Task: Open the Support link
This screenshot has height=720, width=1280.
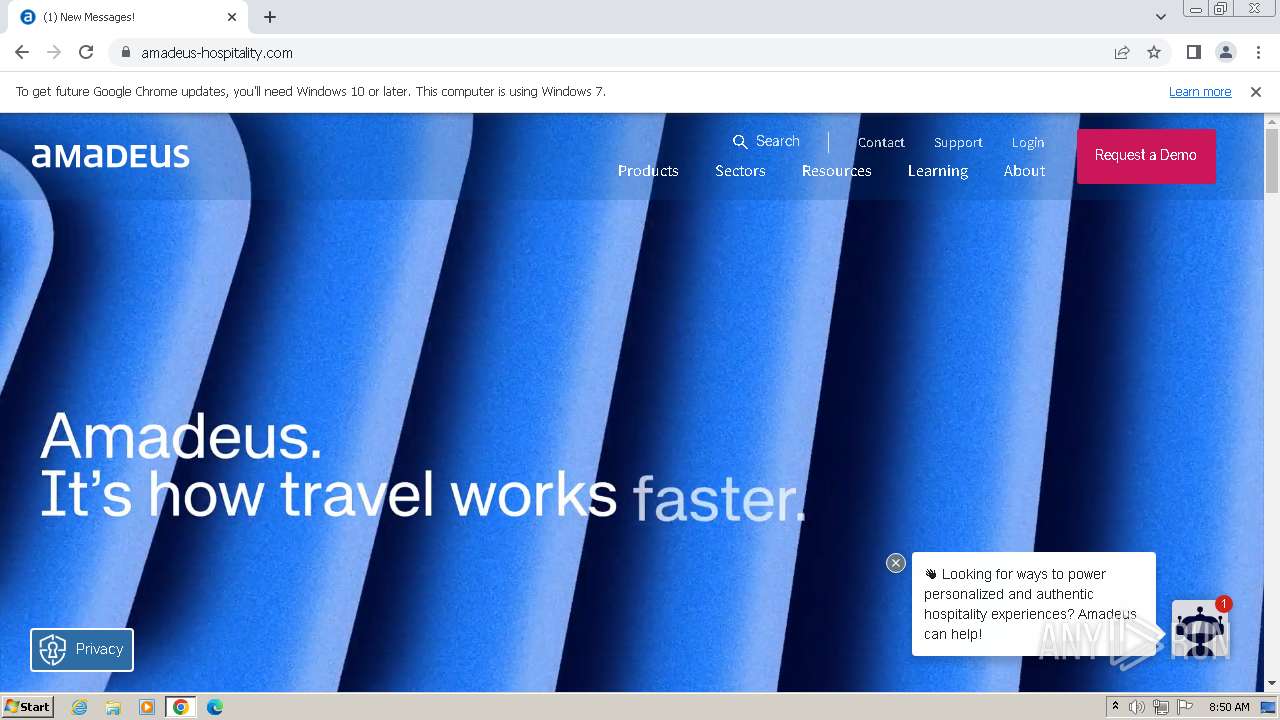Action: click(x=958, y=142)
